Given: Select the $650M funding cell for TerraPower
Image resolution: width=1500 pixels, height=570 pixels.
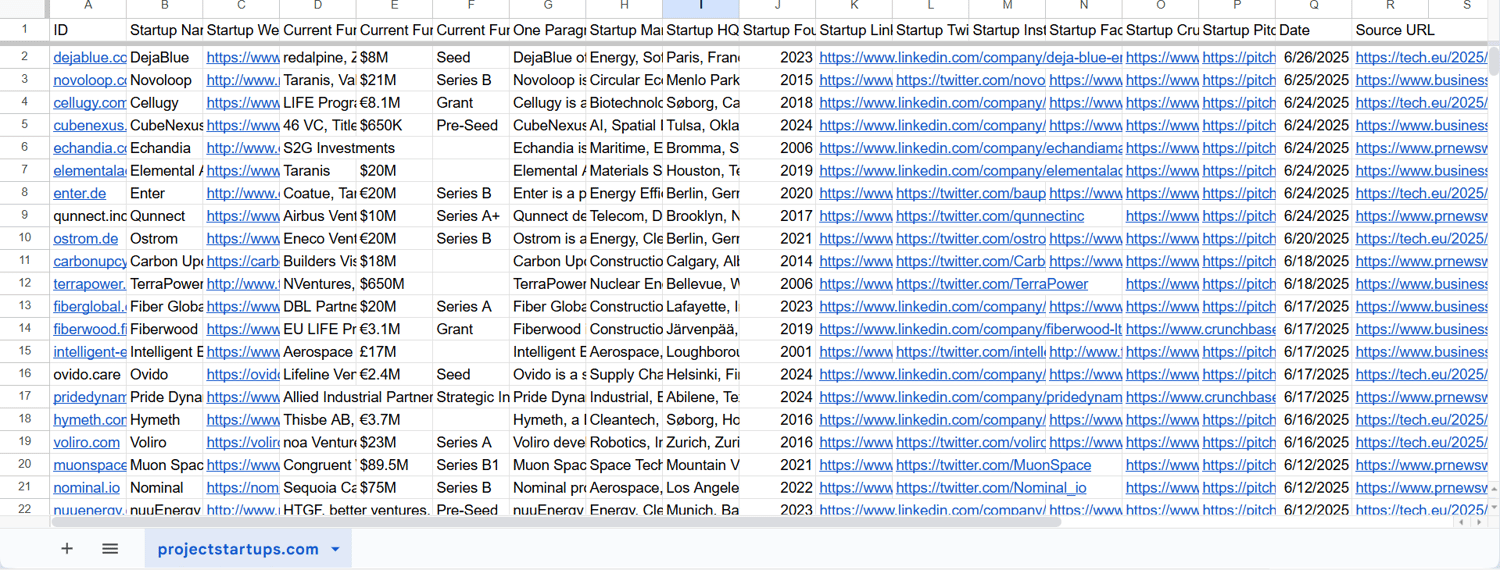Looking at the screenshot, I should coord(394,284).
